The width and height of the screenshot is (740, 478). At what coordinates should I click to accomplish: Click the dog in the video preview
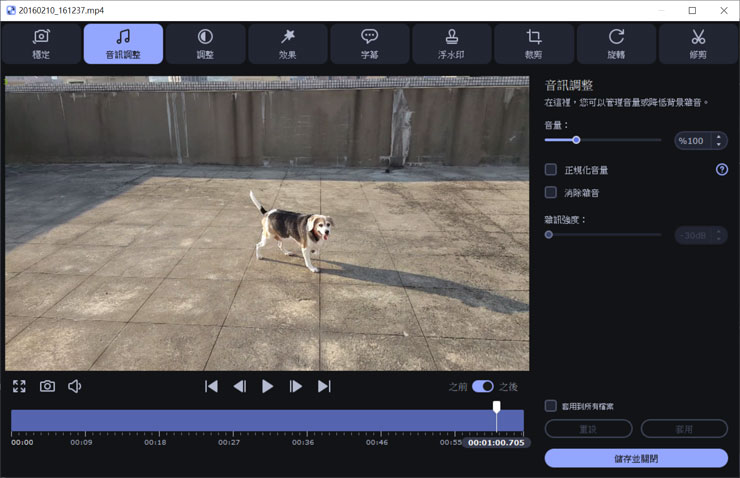tap(292, 231)
